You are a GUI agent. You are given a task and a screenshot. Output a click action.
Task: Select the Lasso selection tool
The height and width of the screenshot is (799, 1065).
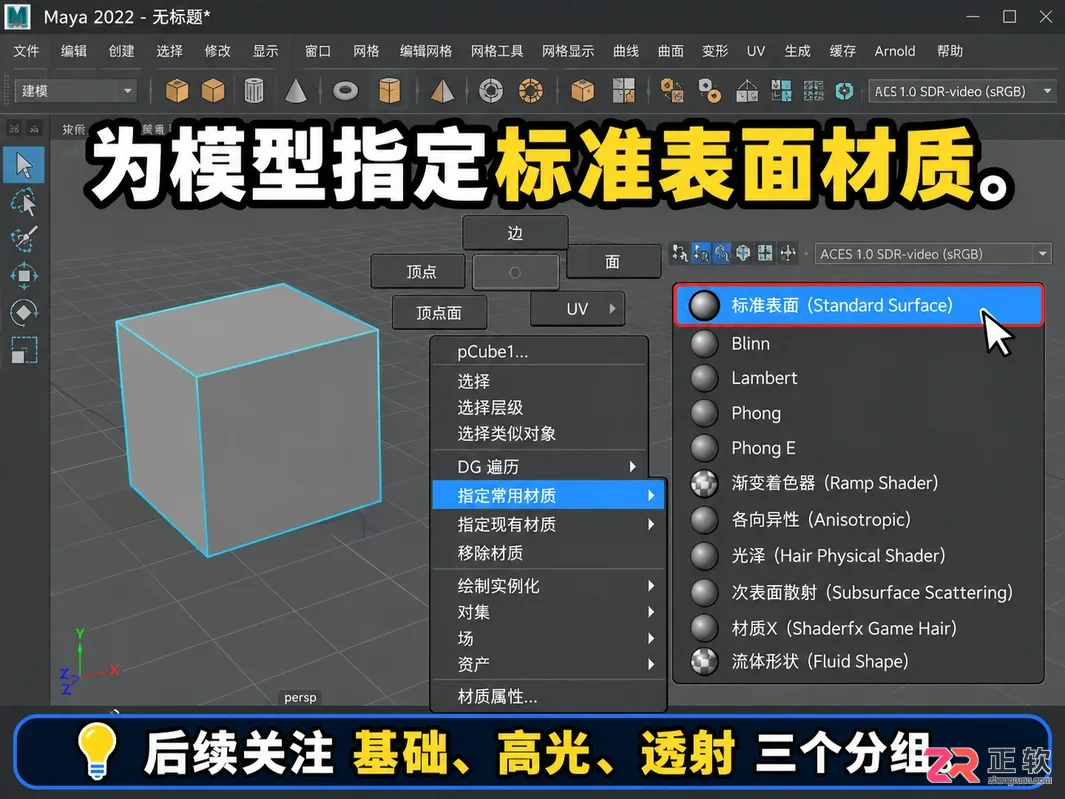point(24,202)
